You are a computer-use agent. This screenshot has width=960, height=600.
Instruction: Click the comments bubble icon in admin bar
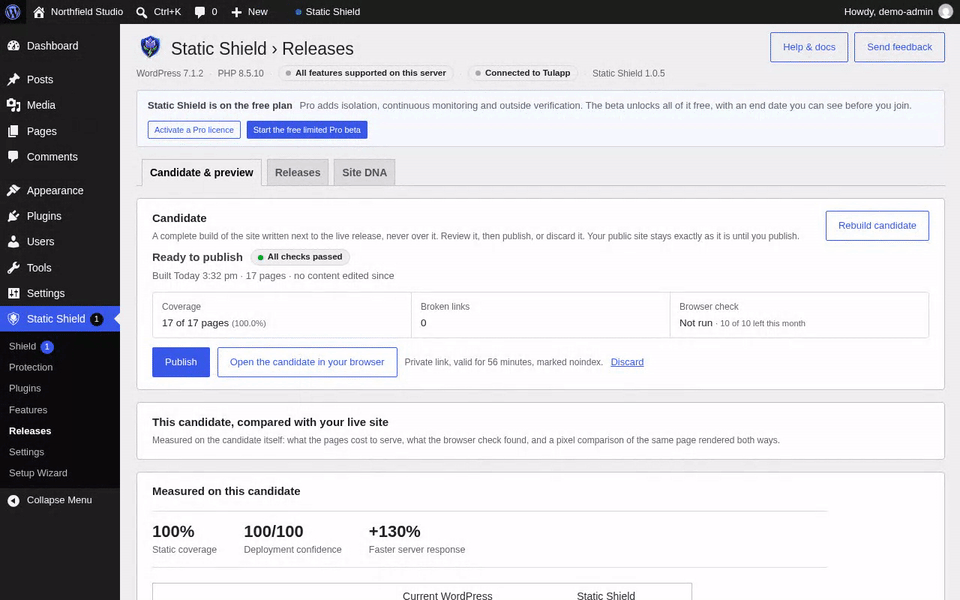pos(200,12)
